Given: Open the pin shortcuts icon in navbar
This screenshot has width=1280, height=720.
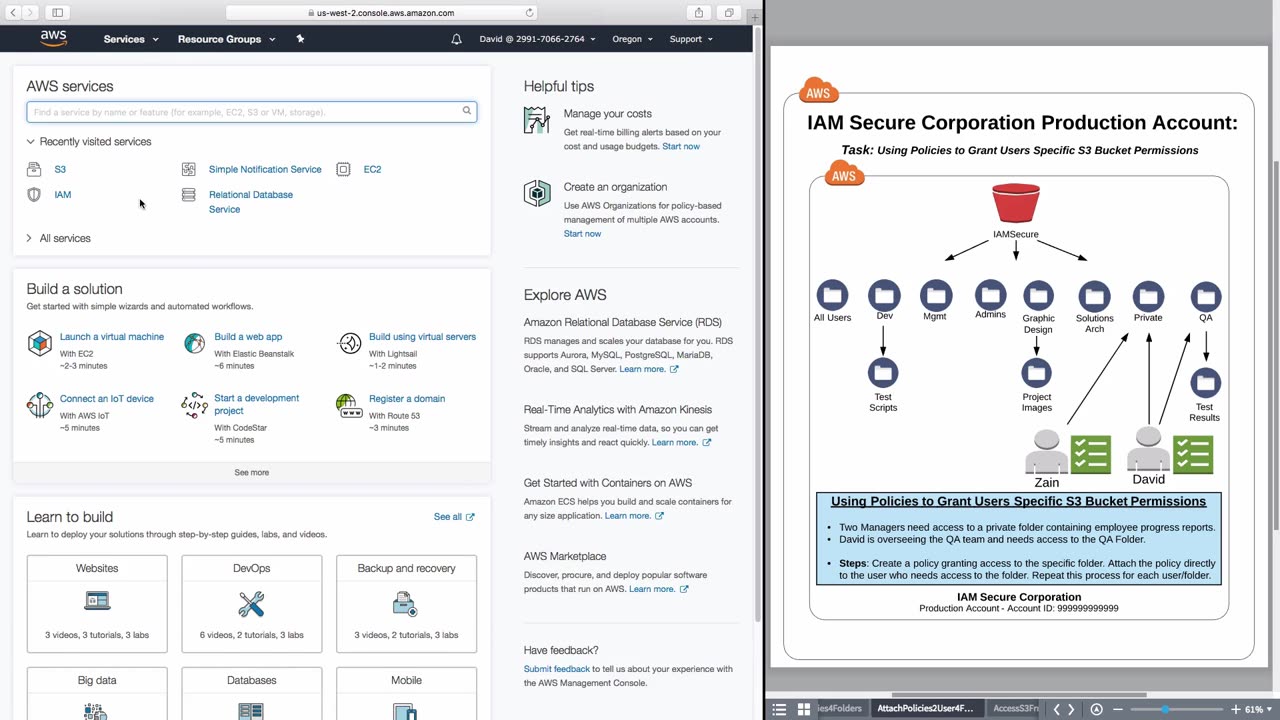Looking at the screenshot, I should pyautogui.click(x=300, y=39).
